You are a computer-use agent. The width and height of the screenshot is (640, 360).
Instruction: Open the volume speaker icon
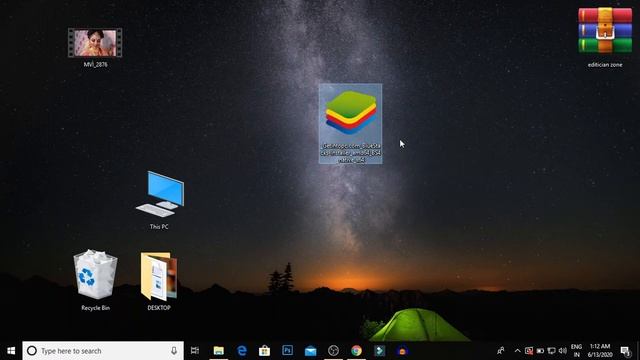pyautogui.click(x=563, y=351)
